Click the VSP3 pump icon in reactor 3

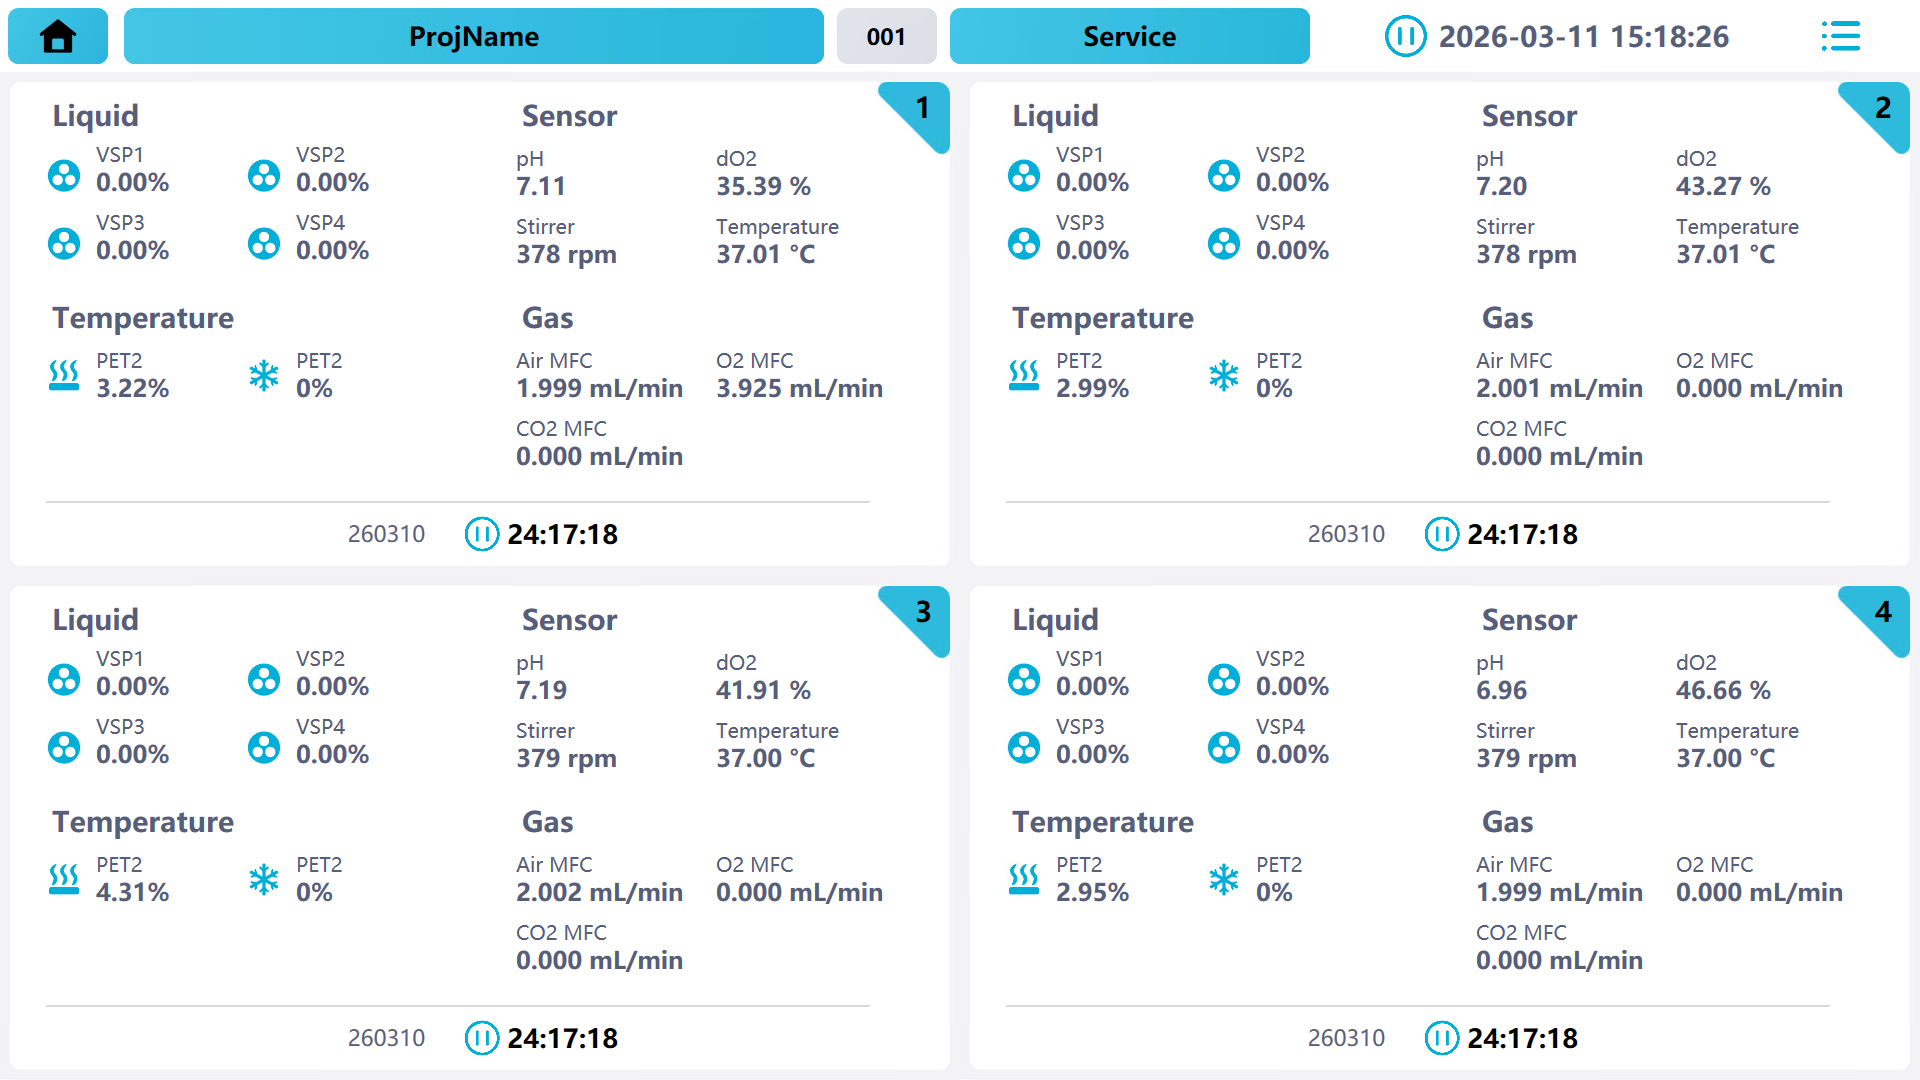64,747
